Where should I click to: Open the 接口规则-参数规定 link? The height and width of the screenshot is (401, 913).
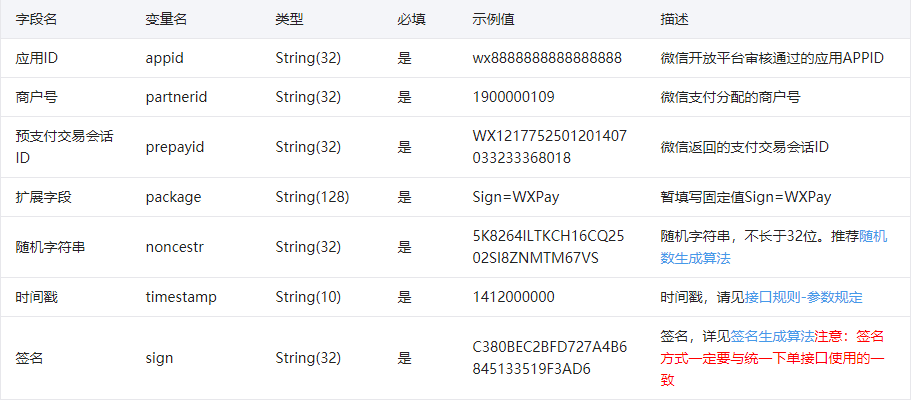pyautogui.click(x=804, y=297)
